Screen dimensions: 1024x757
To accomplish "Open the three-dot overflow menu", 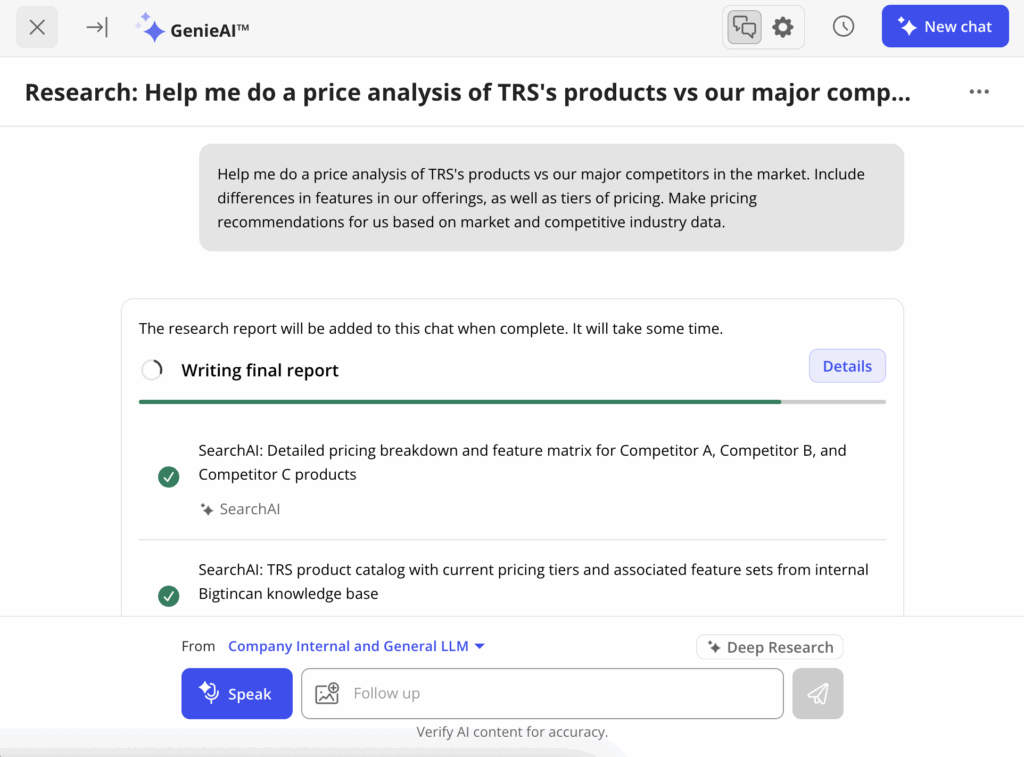I will point(979,91).
